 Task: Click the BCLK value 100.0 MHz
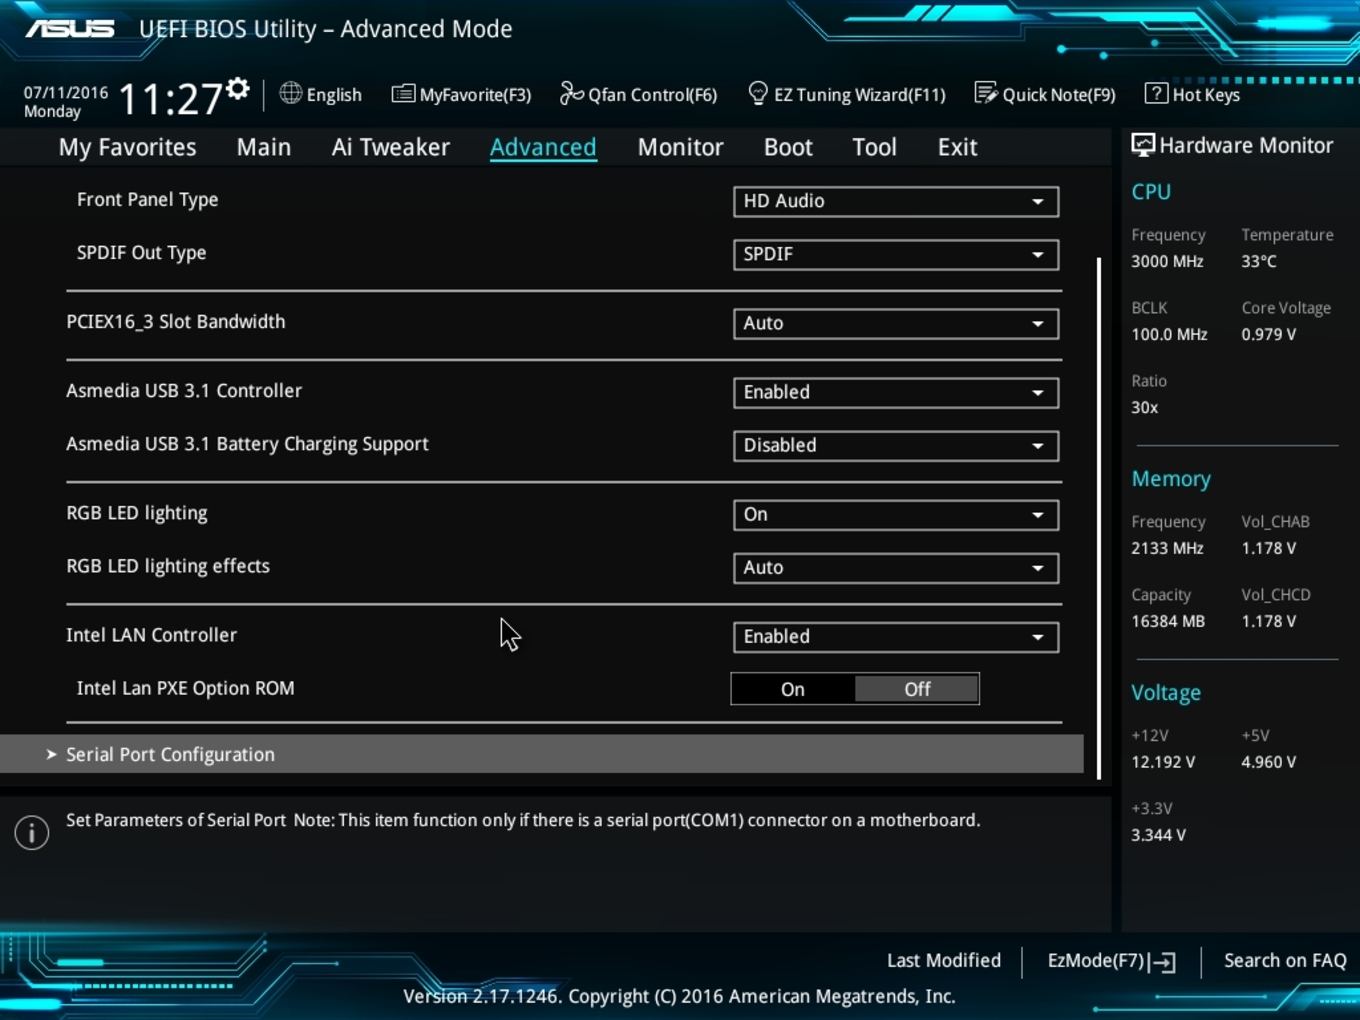coord(1169,334)
